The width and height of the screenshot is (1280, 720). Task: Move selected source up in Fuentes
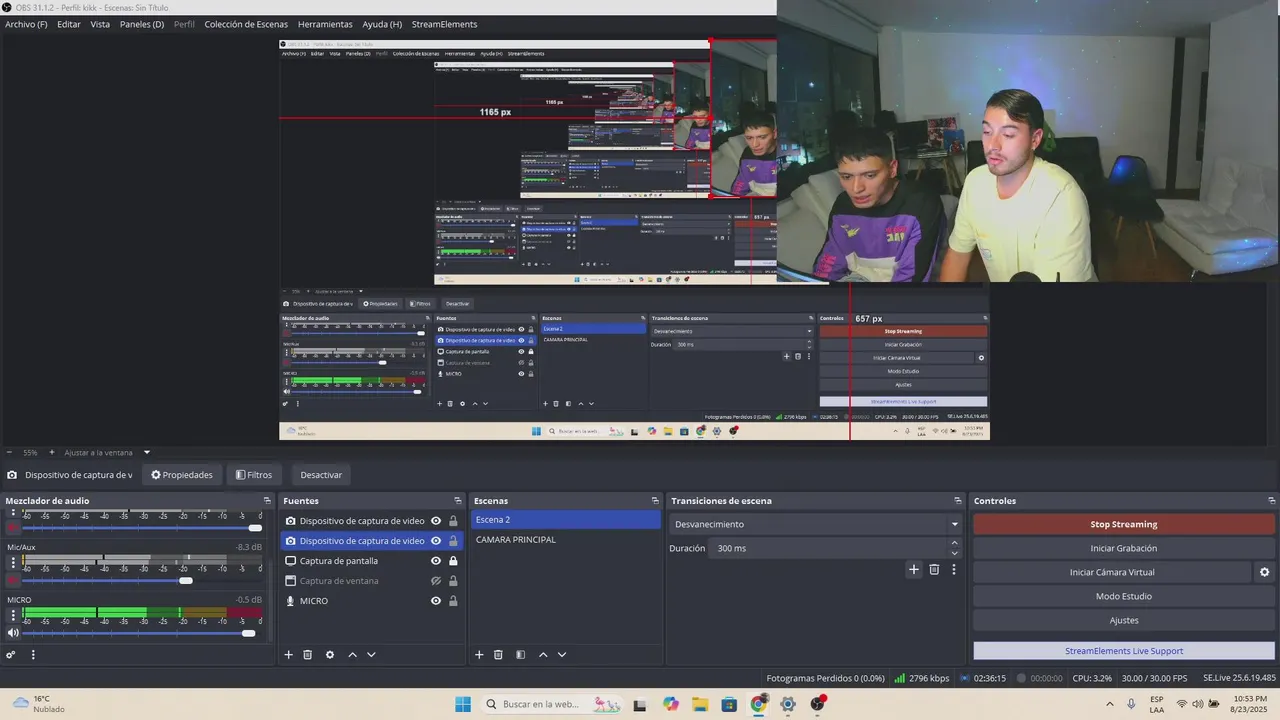pos(352,655)
